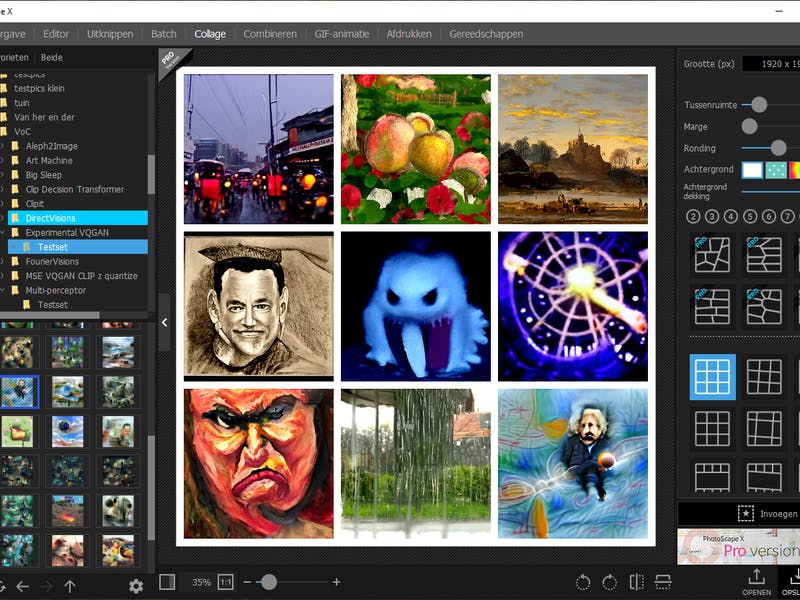The width and height of the screenshot is (800, 600).
Task: Choose the bottom-right filmstrip layout
Action: point(764,477)
